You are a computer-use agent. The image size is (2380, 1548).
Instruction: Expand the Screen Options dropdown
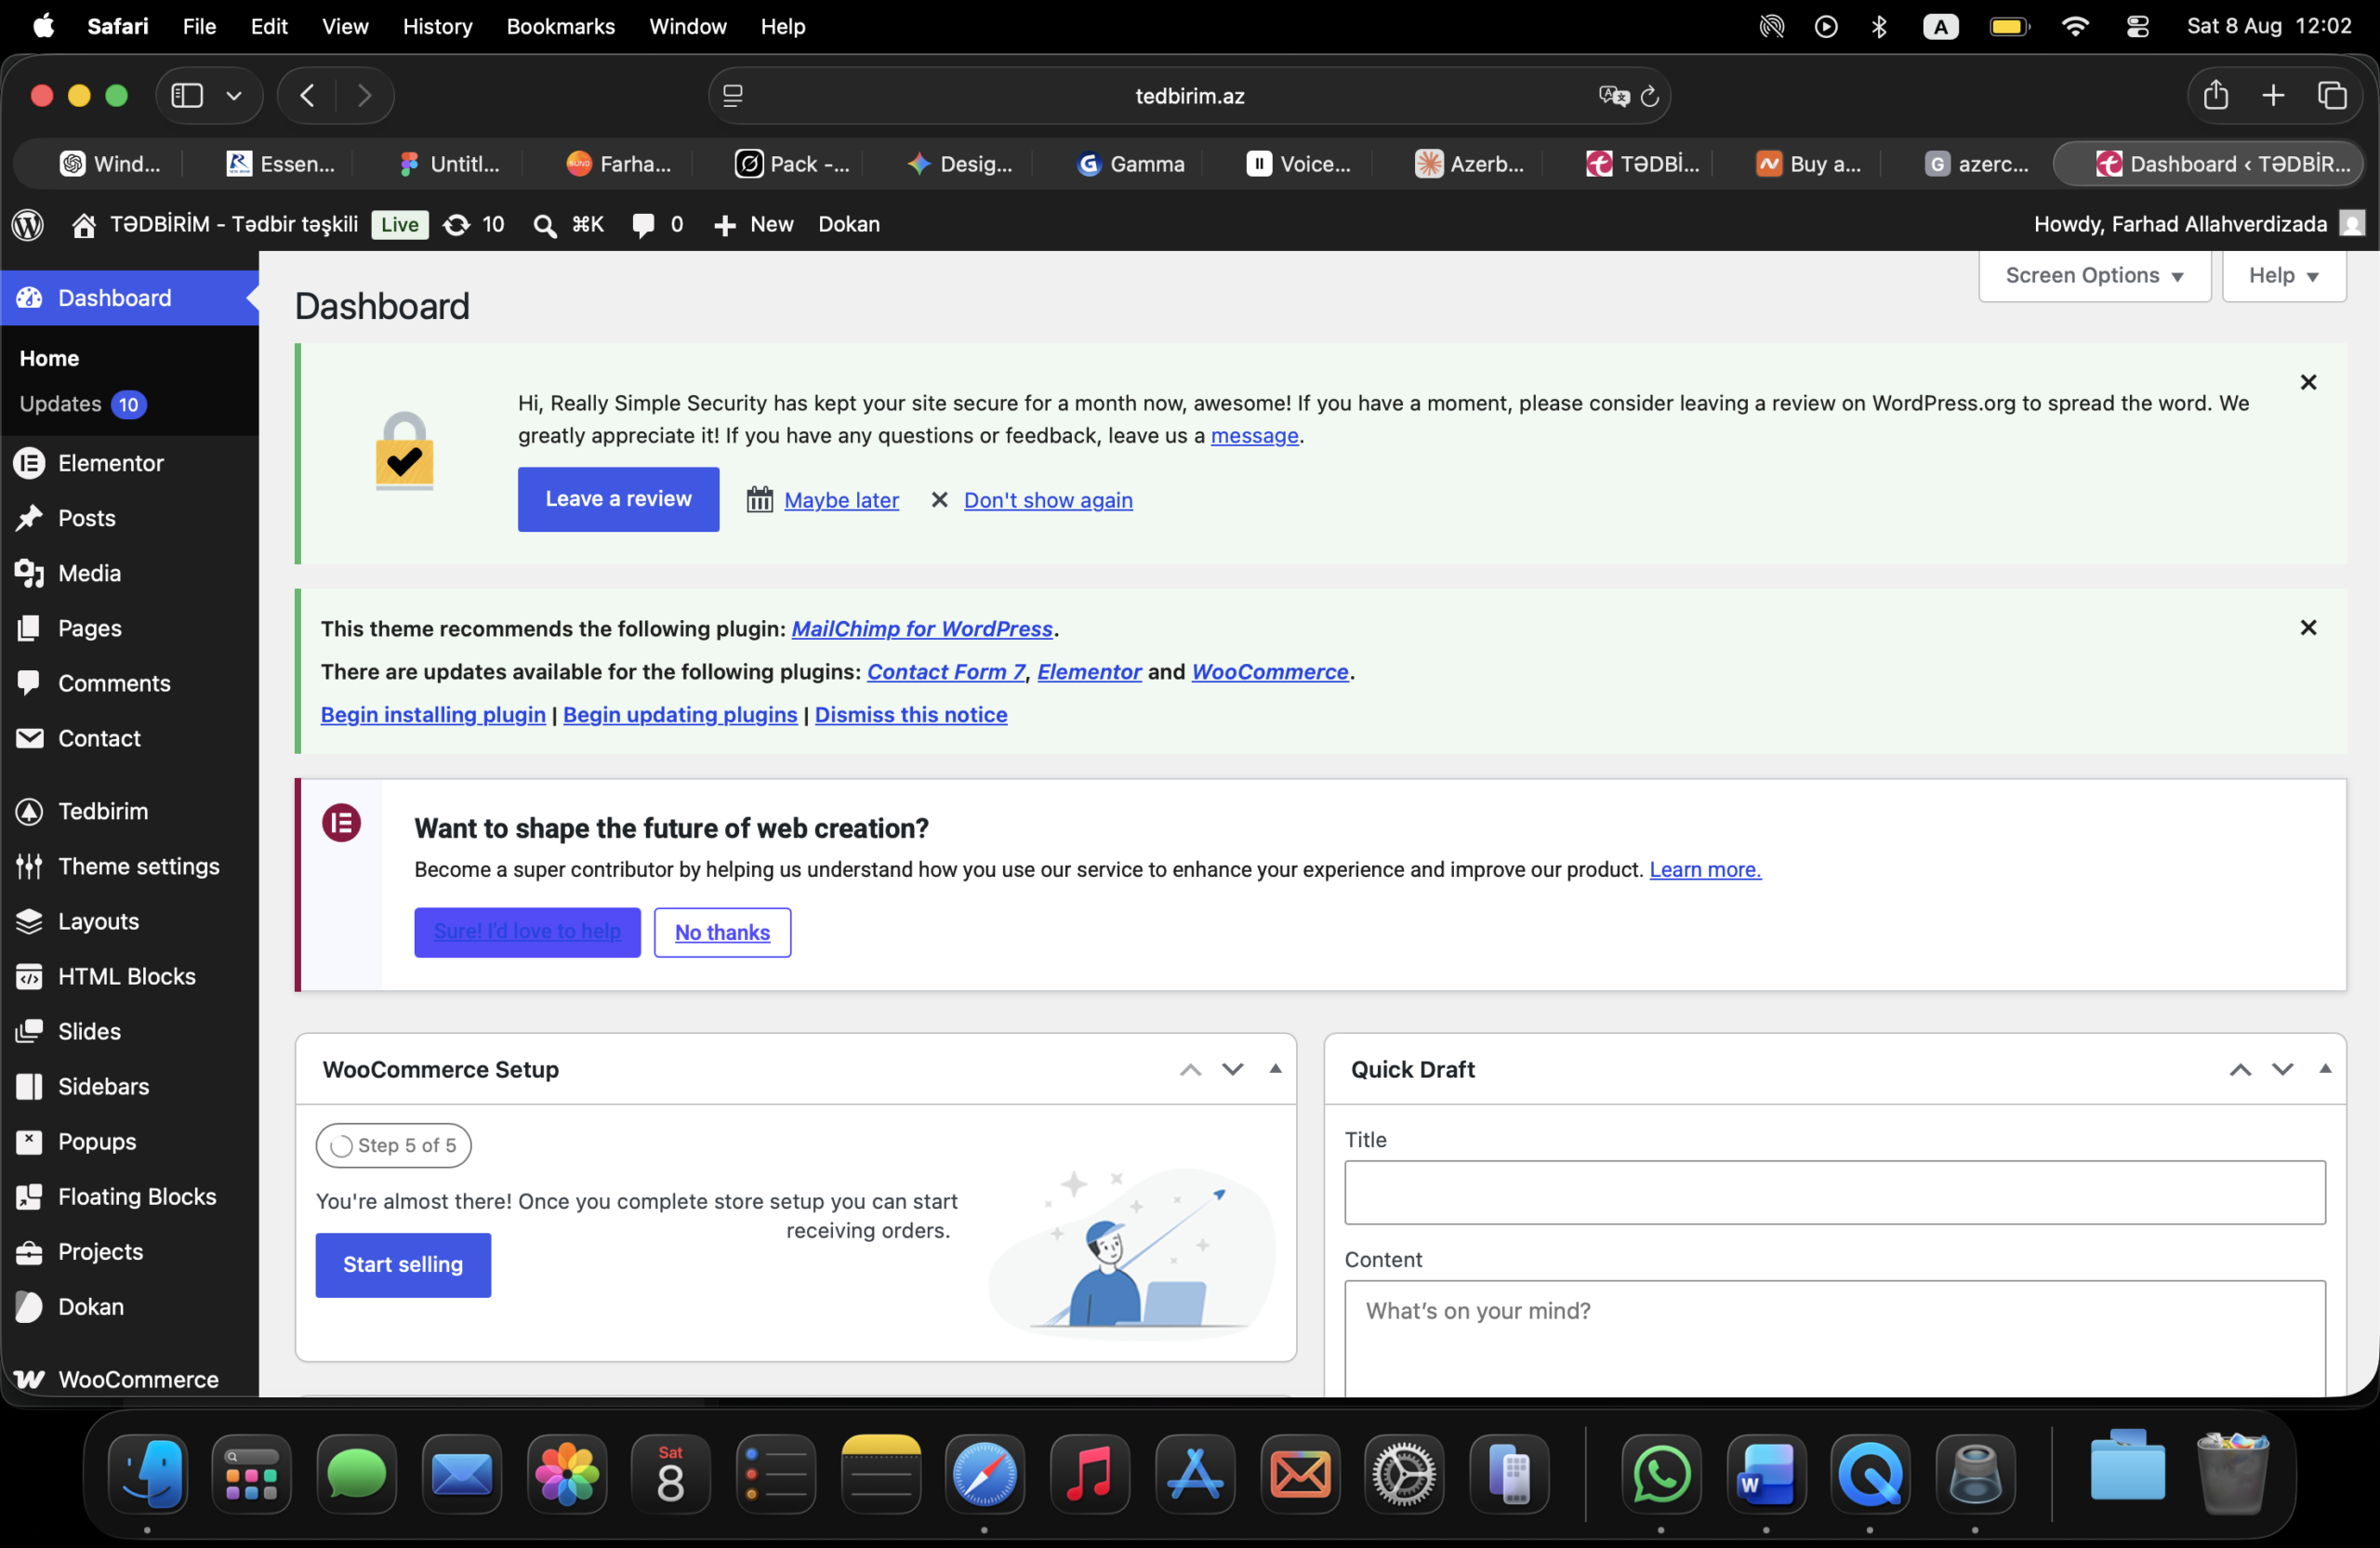click(x=2094, y=275)
